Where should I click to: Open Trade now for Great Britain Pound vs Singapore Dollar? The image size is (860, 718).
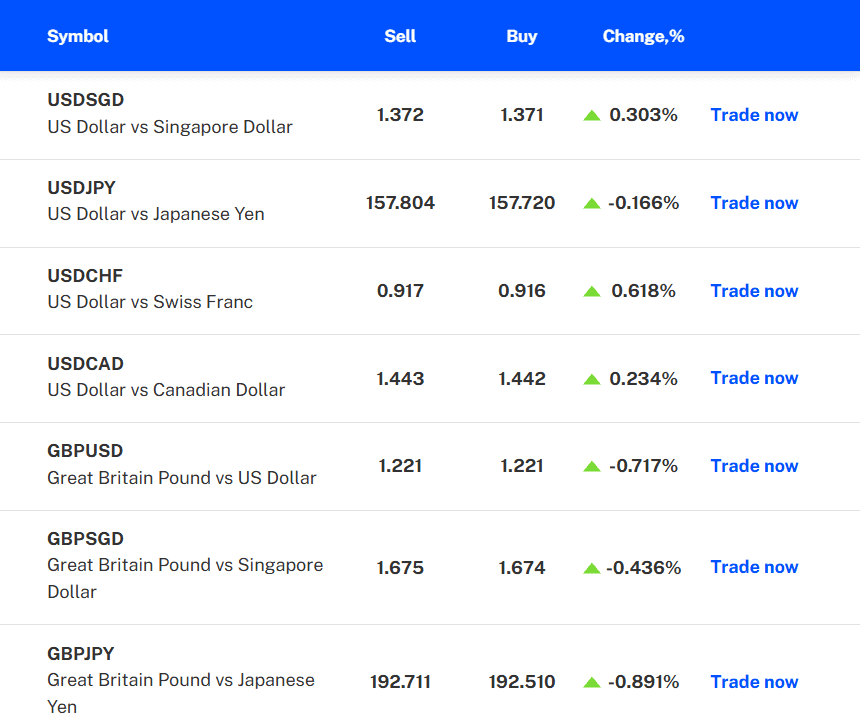pyautogui.click(x=754, y=567)
